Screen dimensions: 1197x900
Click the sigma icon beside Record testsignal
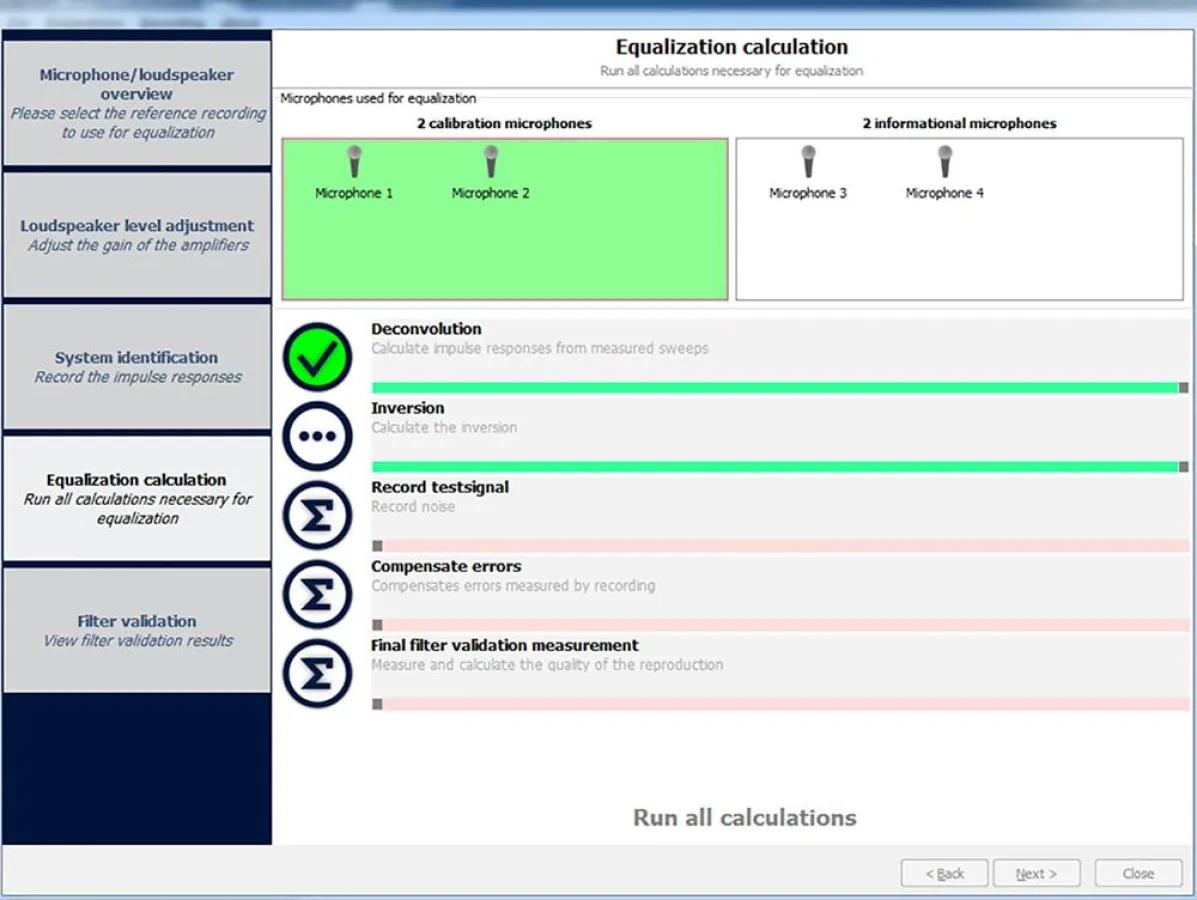coord(317,513)
